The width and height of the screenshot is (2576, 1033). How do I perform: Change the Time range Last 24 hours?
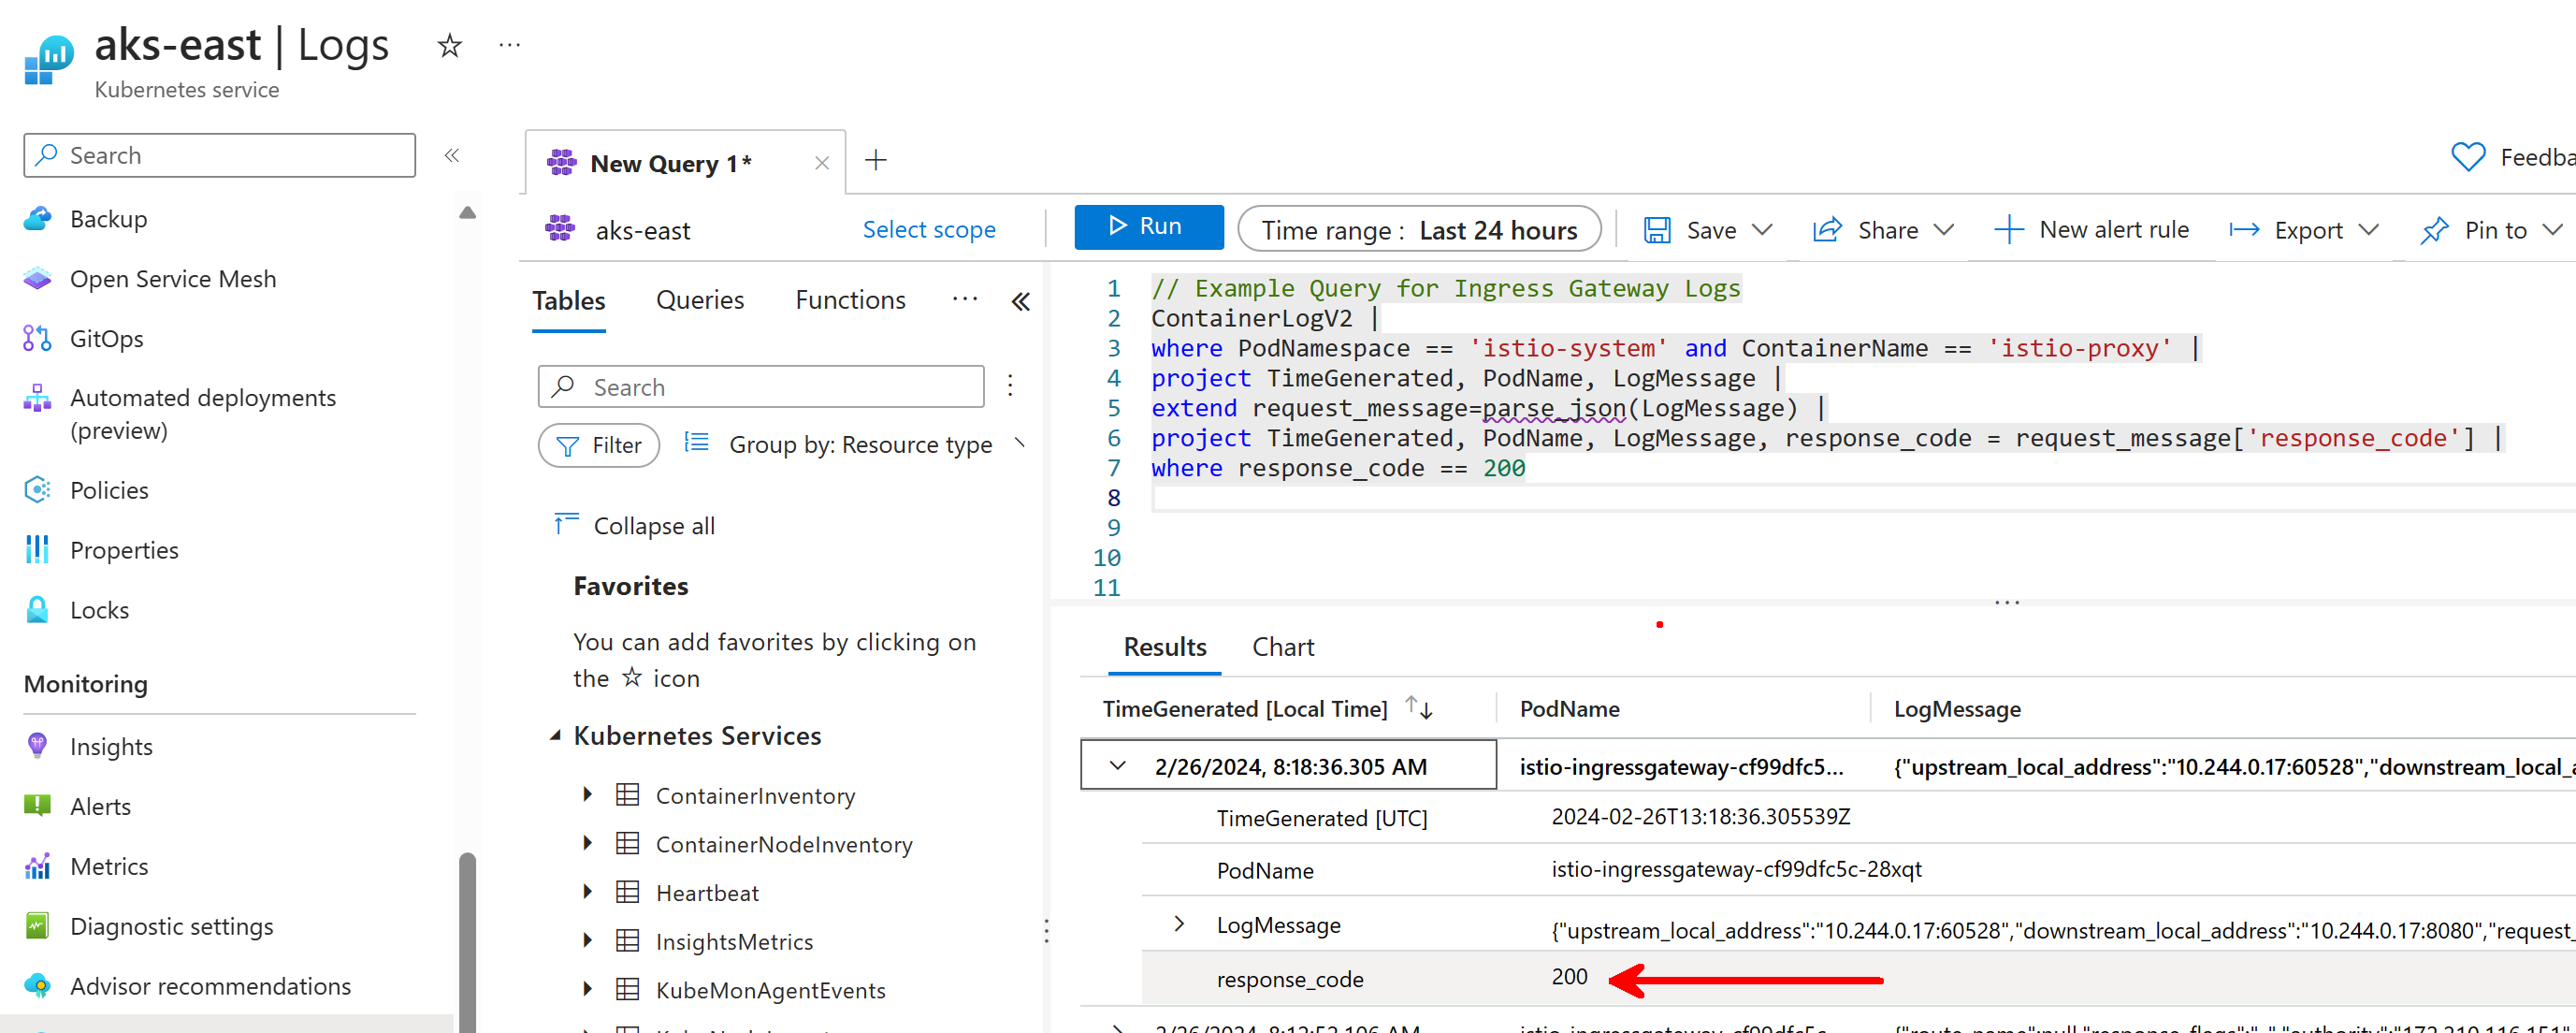[x=1418, y=230]
